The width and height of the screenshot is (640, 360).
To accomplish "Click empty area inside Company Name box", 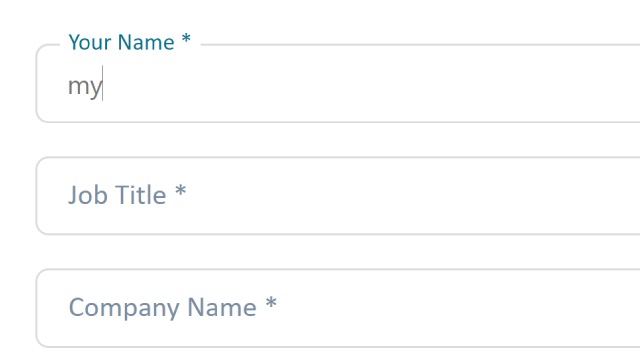I will [449, 308].
